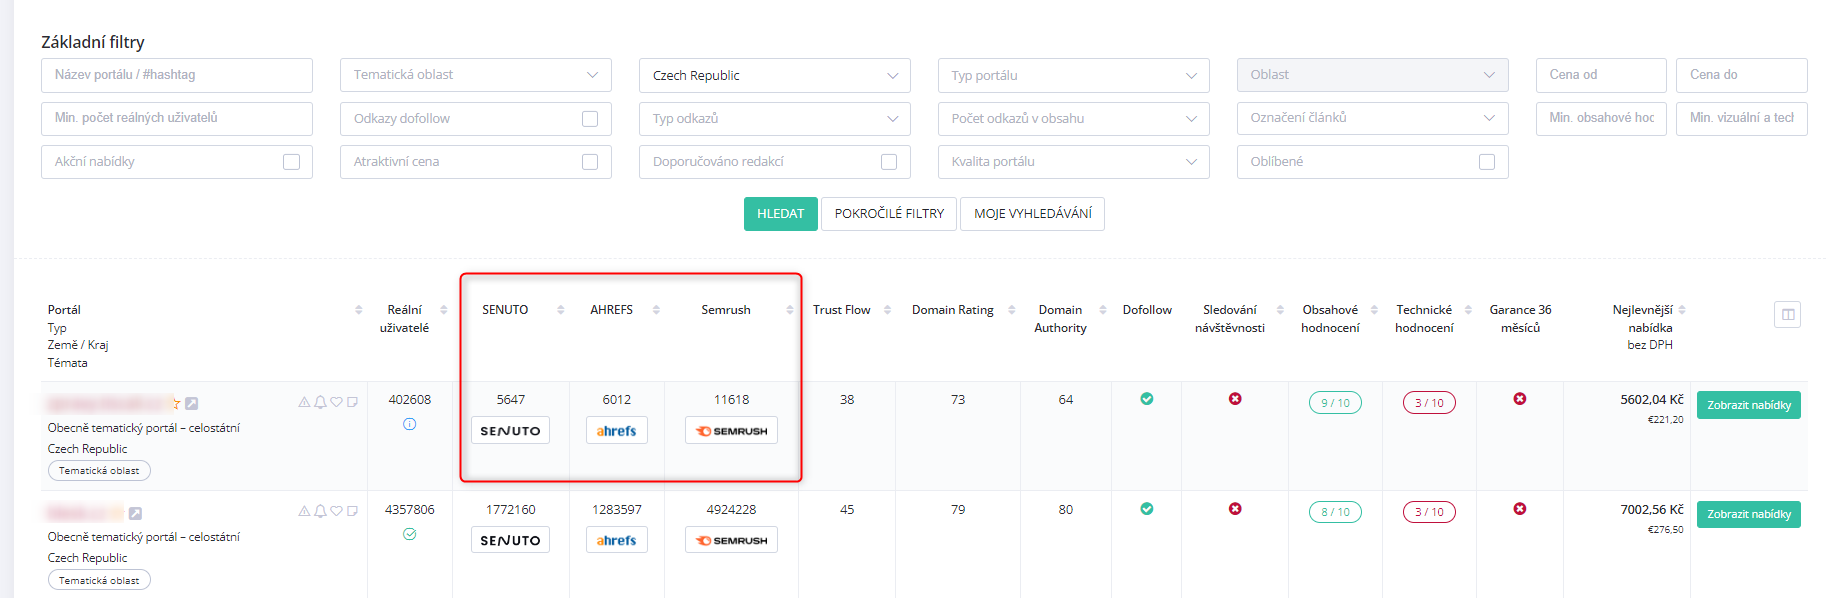1828x598 pixels.
Task: Click ahrefs logo under 1283597
Action: [x=616, y=540]
